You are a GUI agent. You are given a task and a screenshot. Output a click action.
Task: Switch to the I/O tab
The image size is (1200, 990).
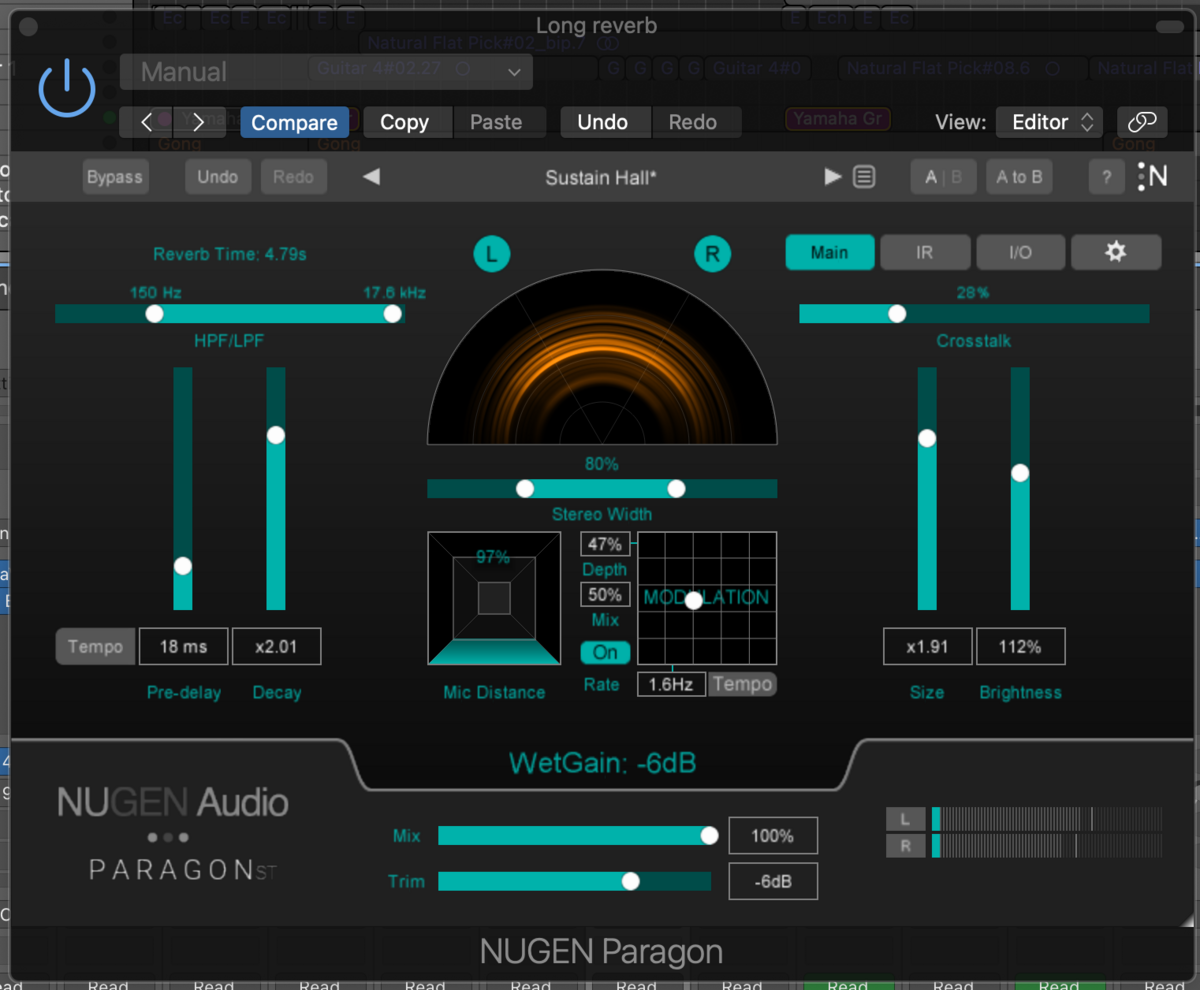point(1019,253)
